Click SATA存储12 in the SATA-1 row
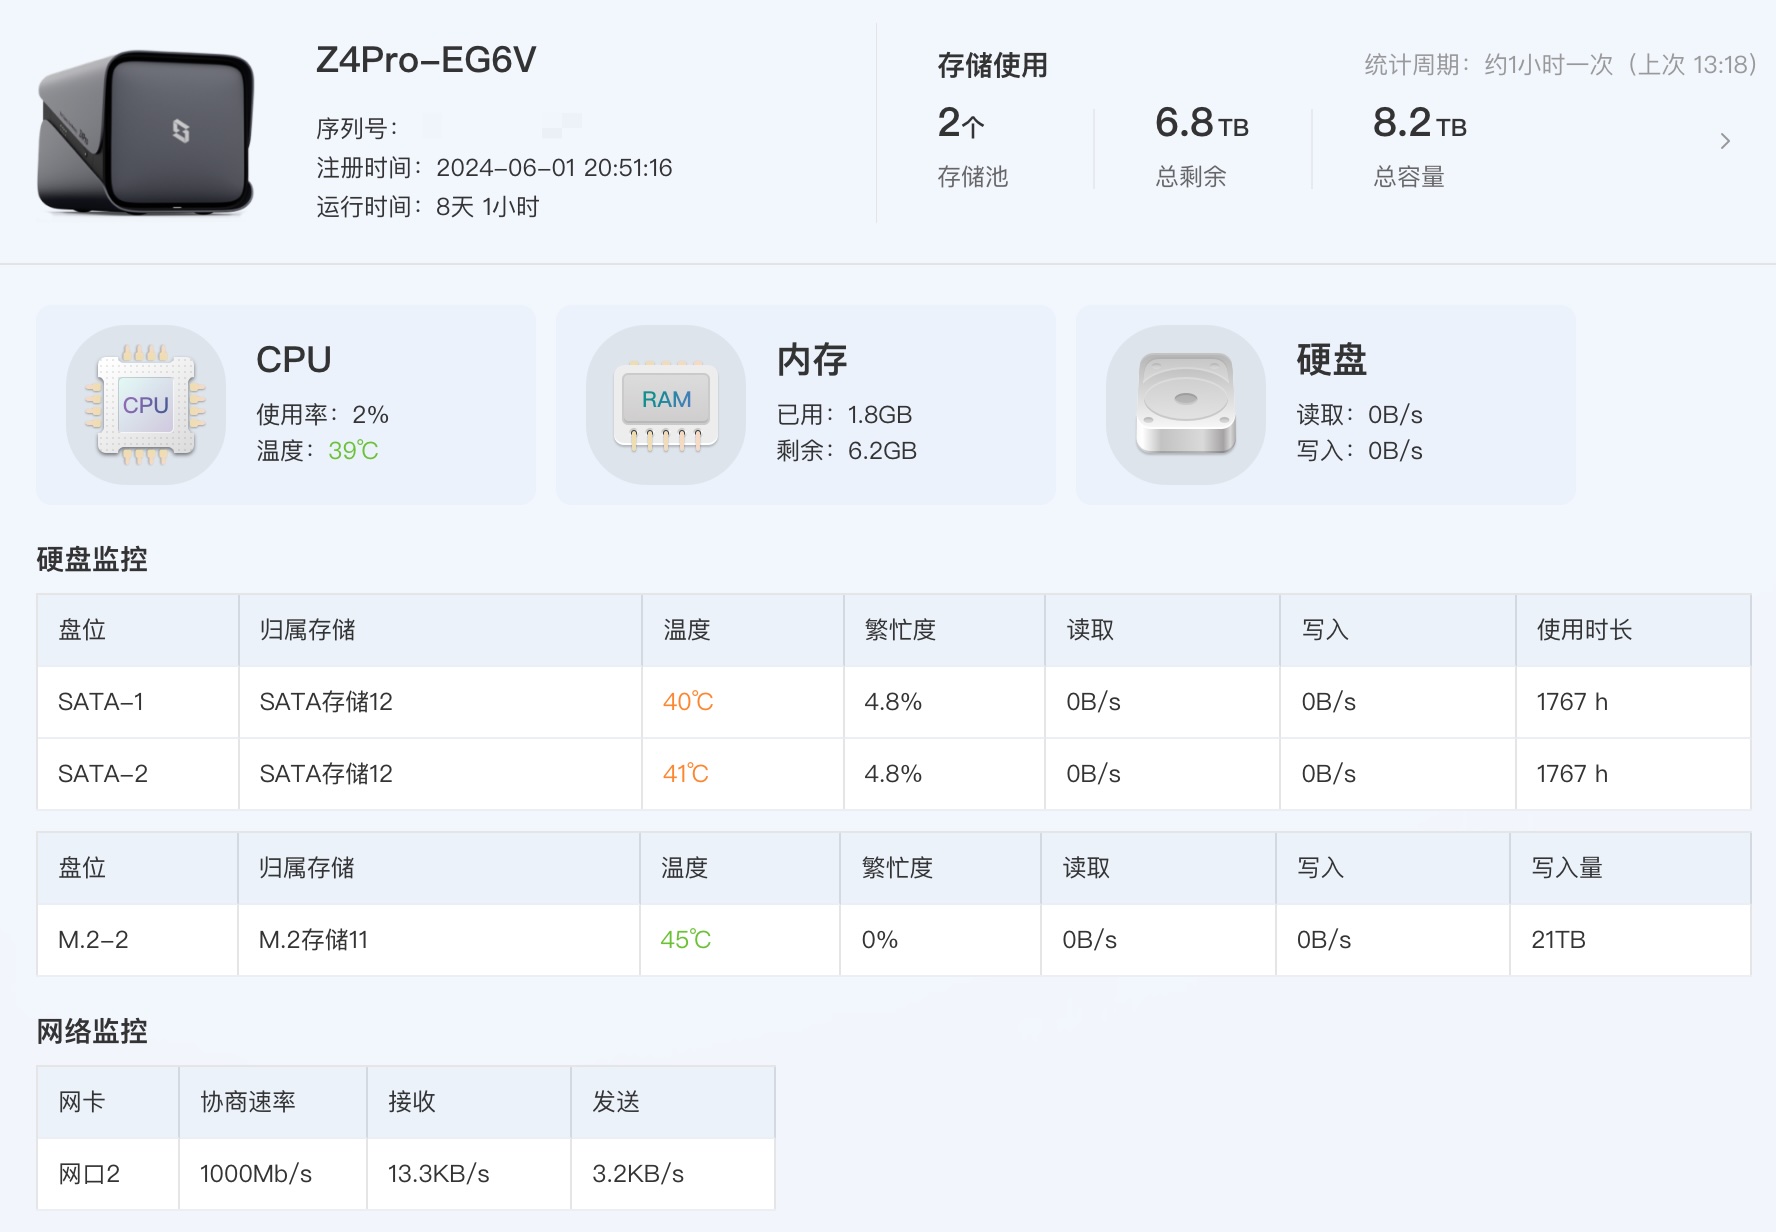The width and height of the screenshot is (1776, 1232). pos(326,702)
